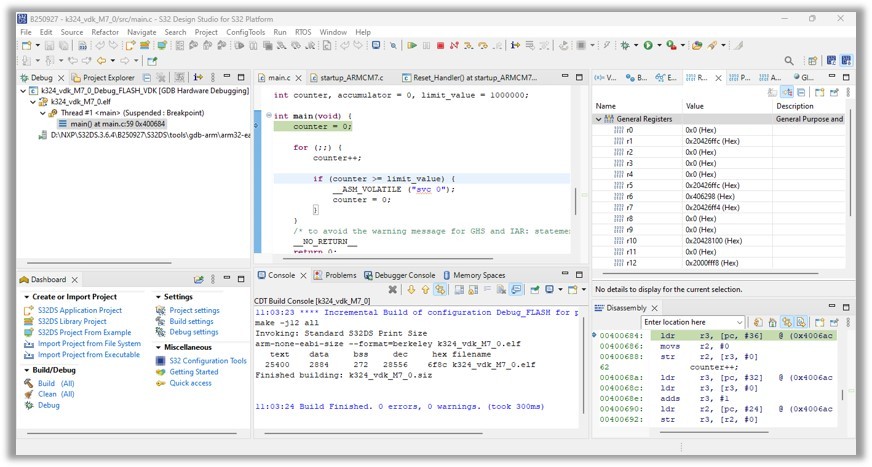This screenshot has width=872, height=467.
Task: Click the green Run launch icon
Action: point(648,46)
